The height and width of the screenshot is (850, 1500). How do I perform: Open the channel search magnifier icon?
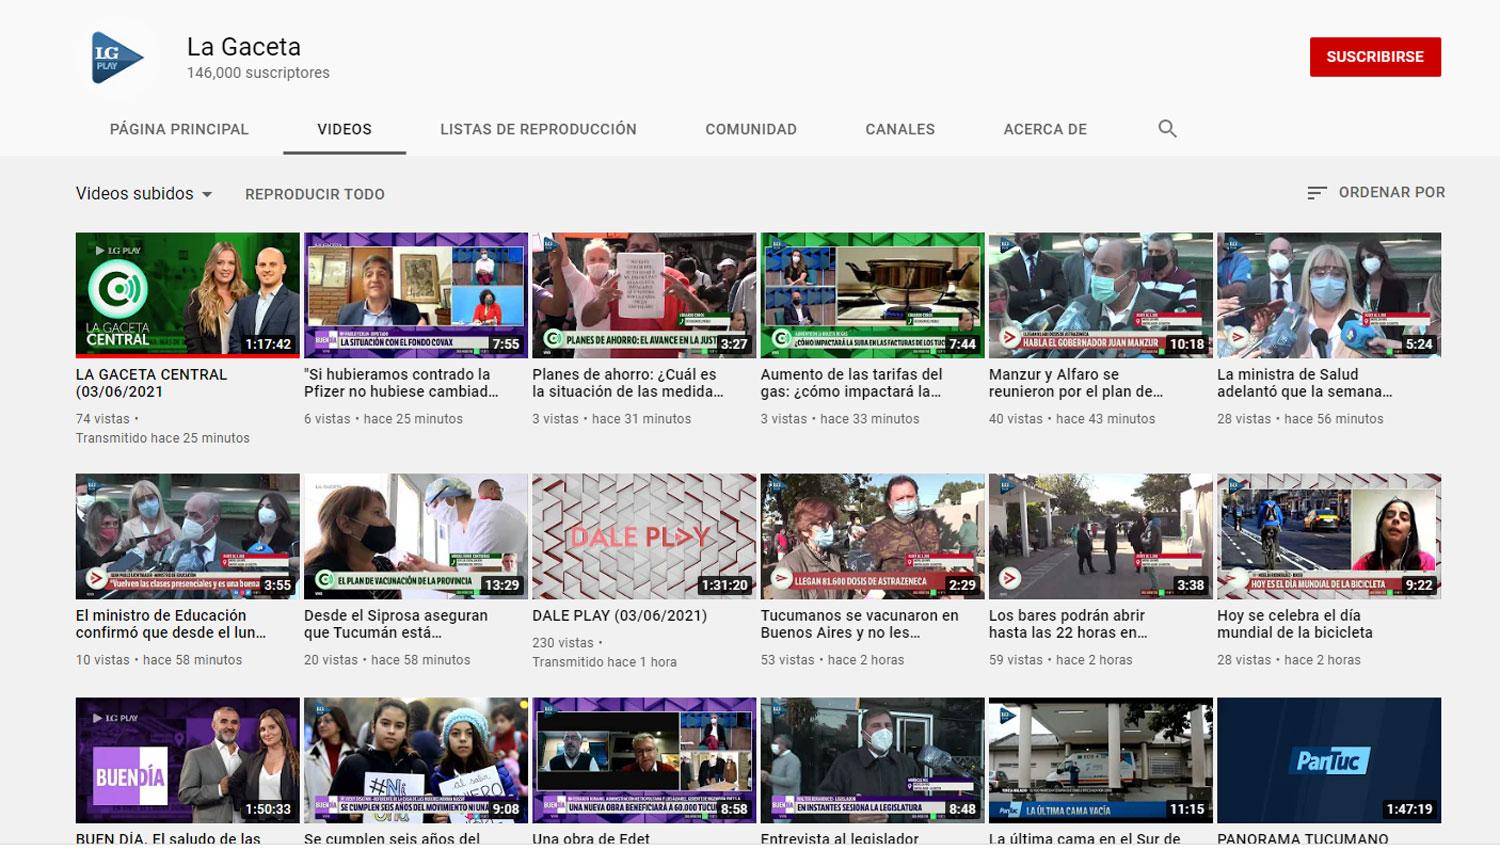(1167, 129)
